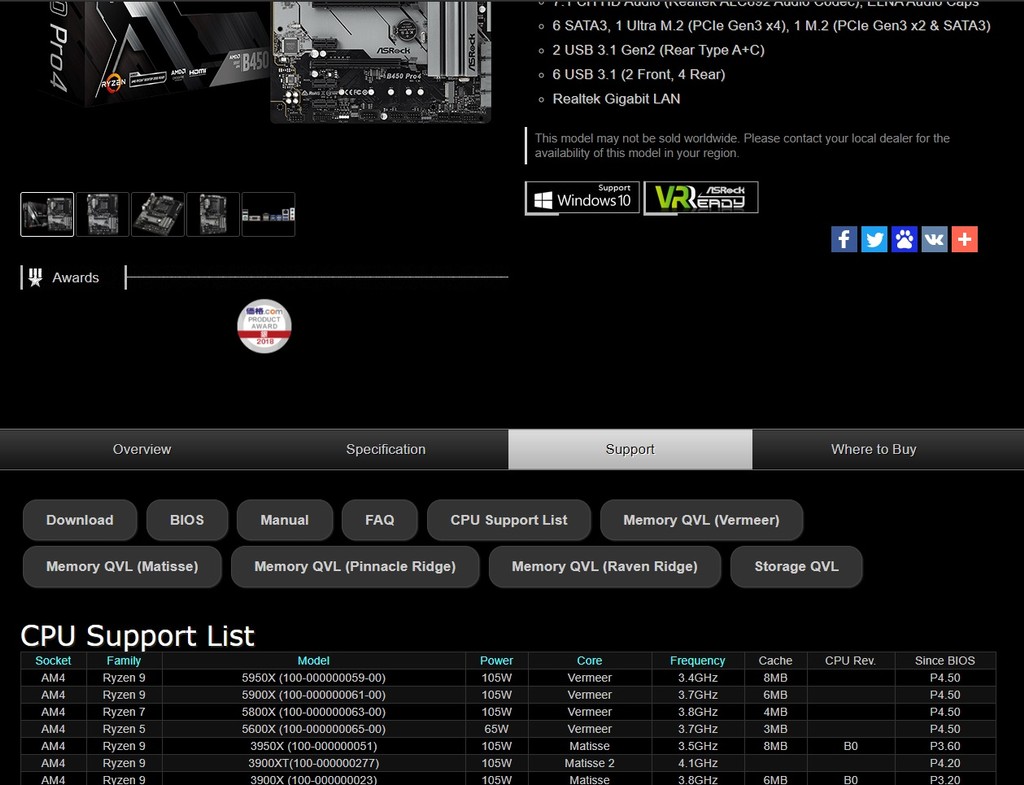This screenshot has width=1024, height=785.
Task: Open Memory QVL (Vermeer)
Action: (x=701, y=521)
